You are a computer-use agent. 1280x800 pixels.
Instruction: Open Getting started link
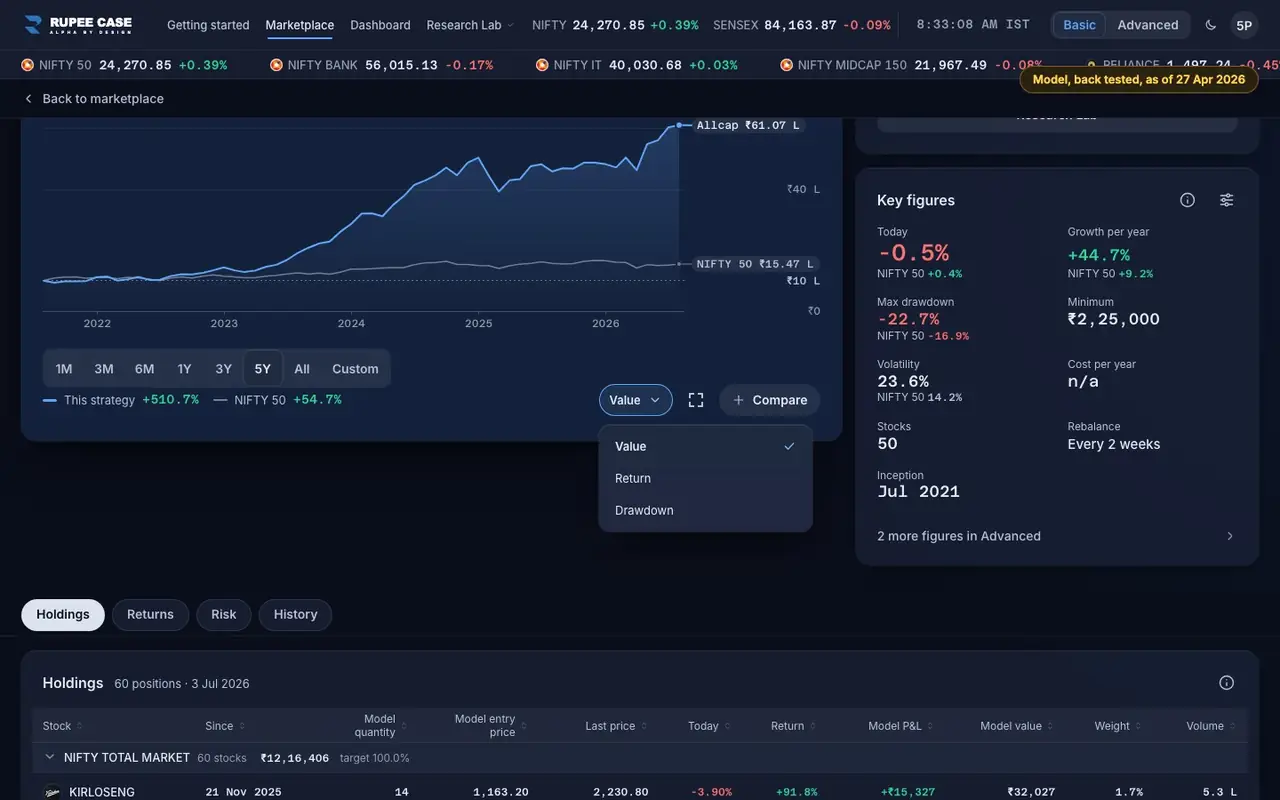(208, 25)
